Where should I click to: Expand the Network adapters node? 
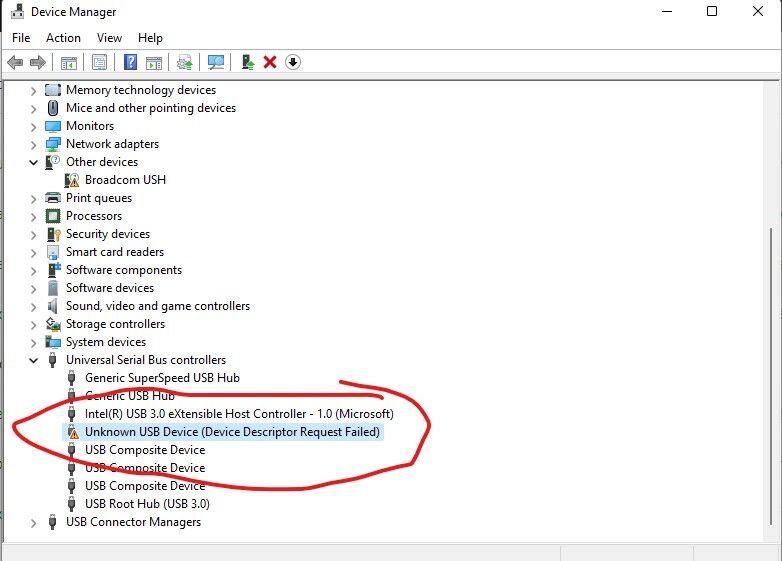click(33, 145)
